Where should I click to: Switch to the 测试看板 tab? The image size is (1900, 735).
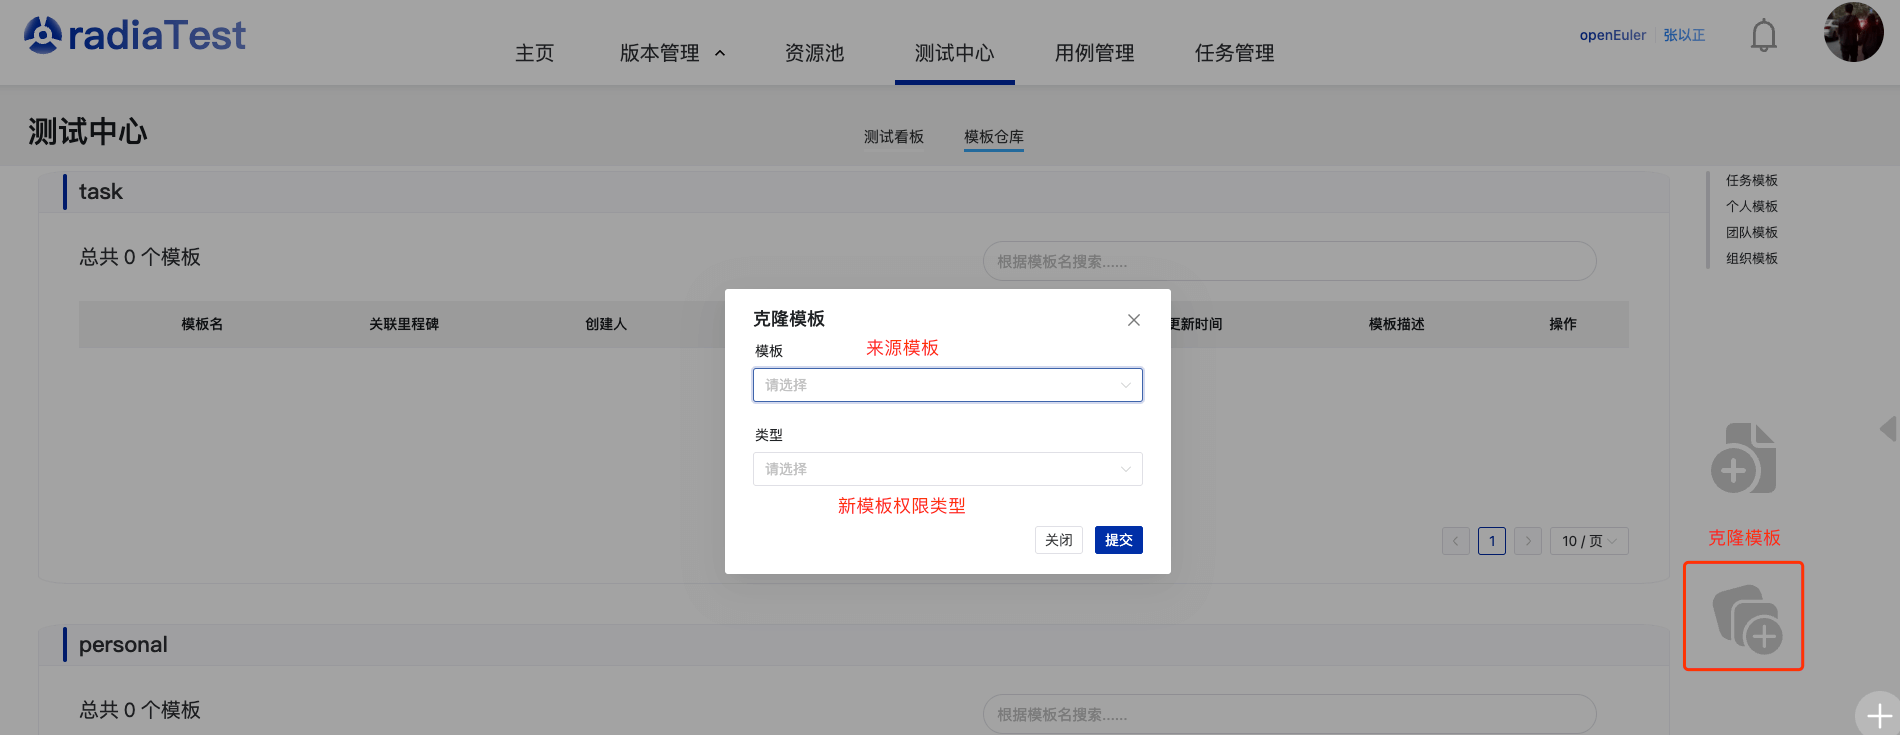coord(893,137)
